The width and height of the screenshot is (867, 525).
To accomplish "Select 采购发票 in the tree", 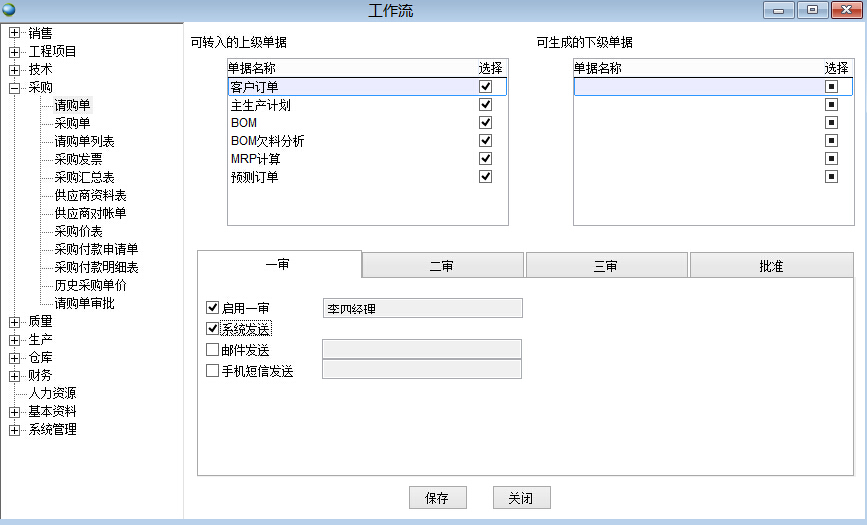I will 78,159.
